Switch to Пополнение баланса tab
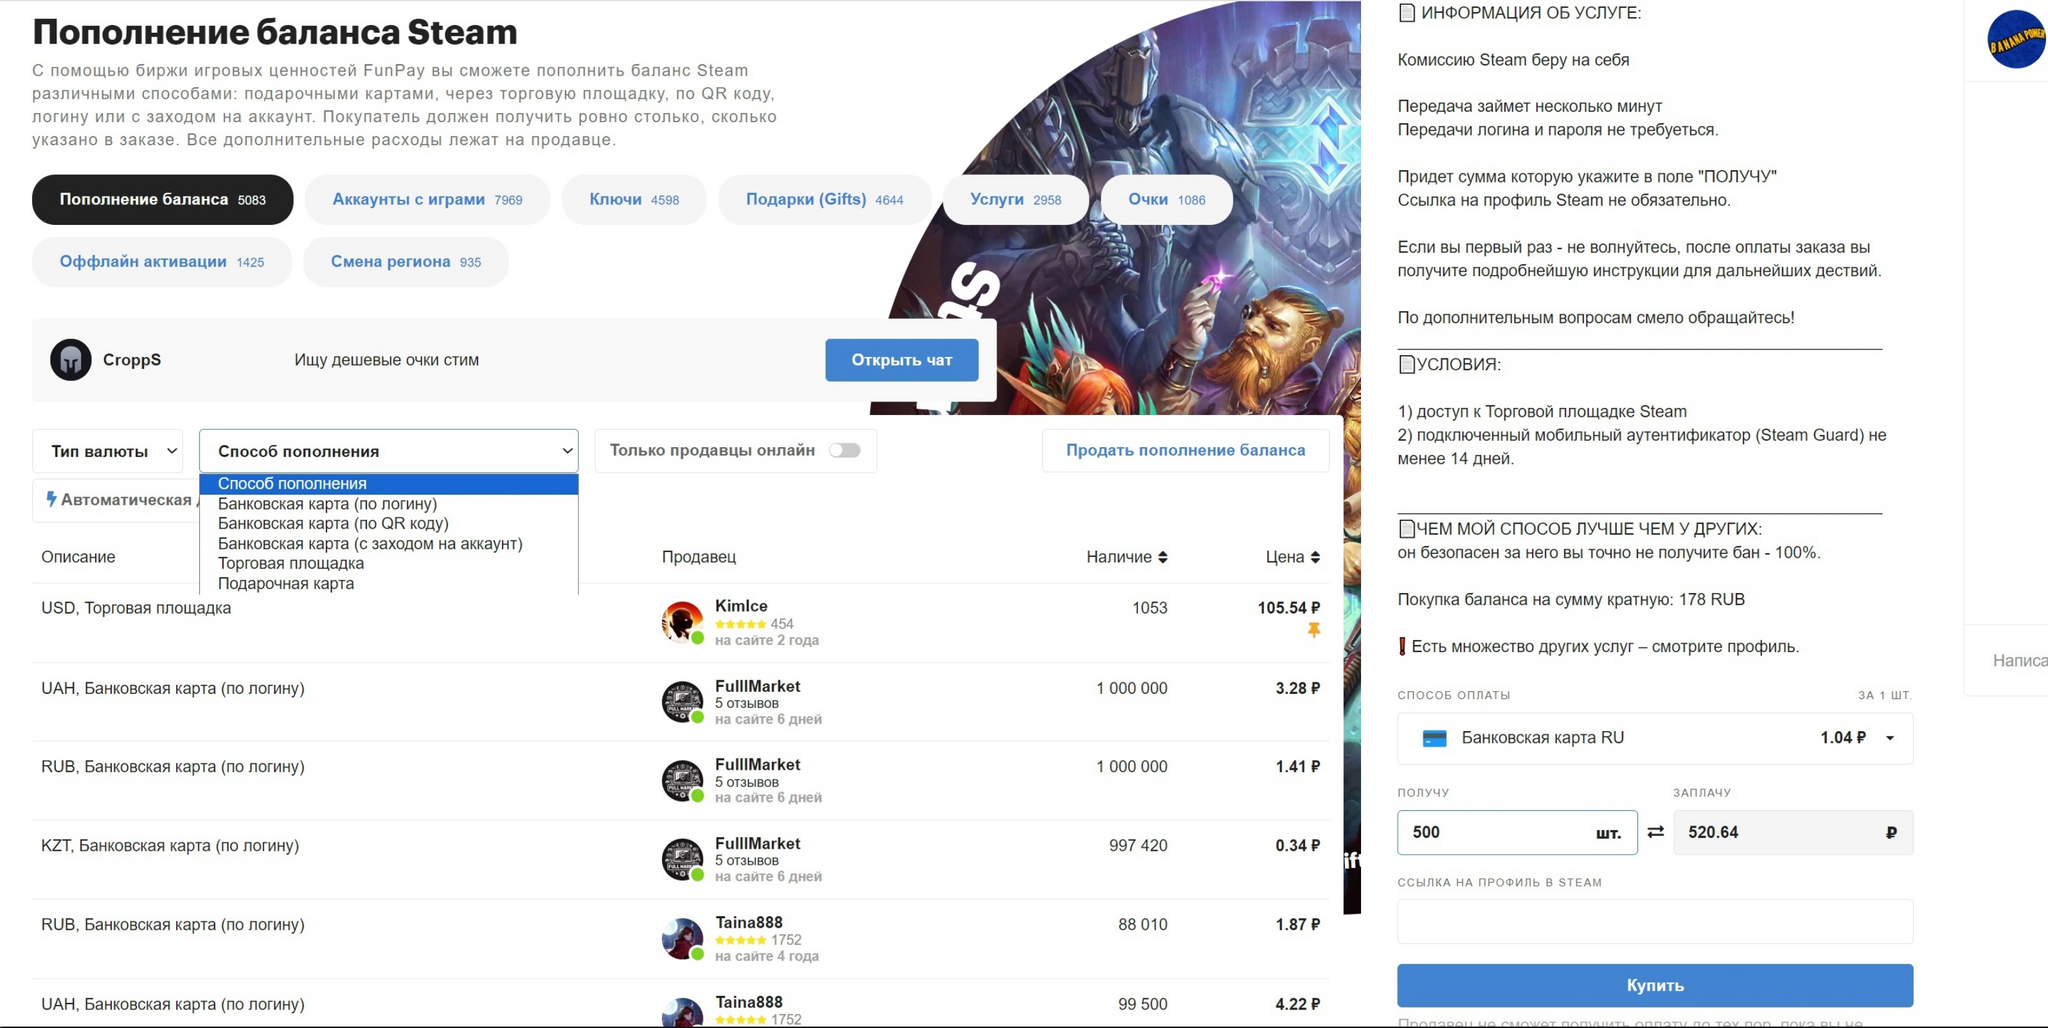2048x1028 pixels. coord(163,200)
